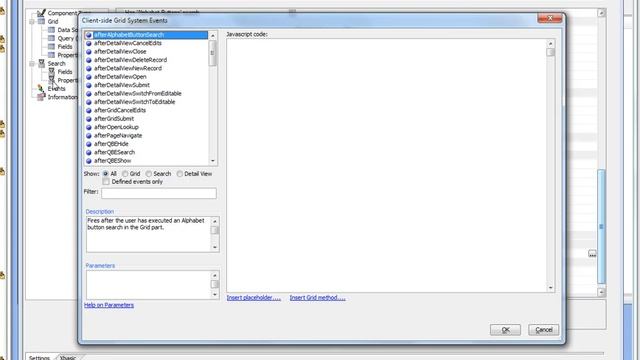Select afterPageNavigate event text
The image size is (640, 360).
pos(118,136)
